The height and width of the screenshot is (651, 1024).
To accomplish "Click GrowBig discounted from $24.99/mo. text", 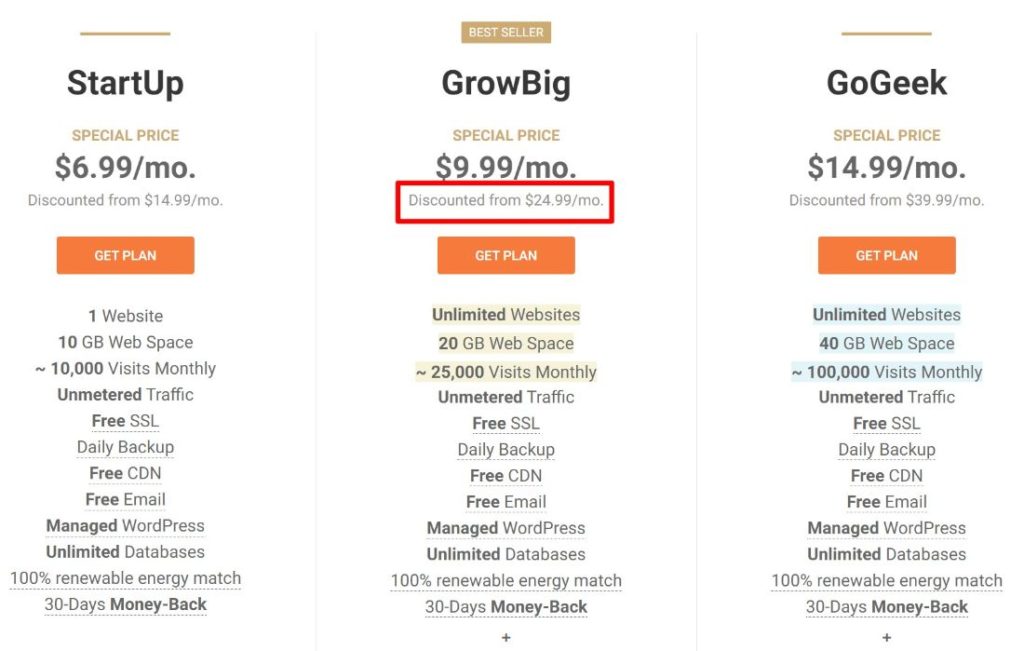I will coord(505,200).
